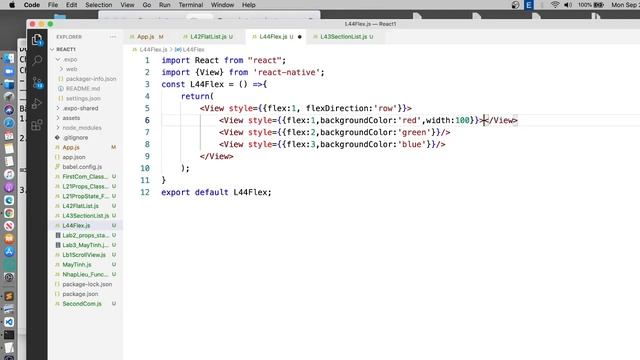Open App.js in the explorer tree
The image size is (640, 360).
pos(71,147)
